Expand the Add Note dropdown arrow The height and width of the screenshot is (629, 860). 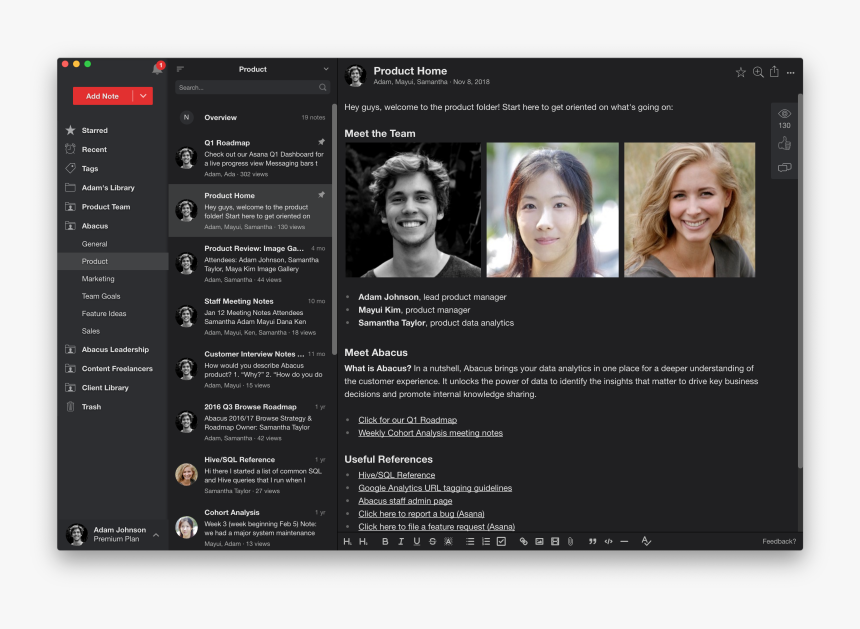point(143,96)
